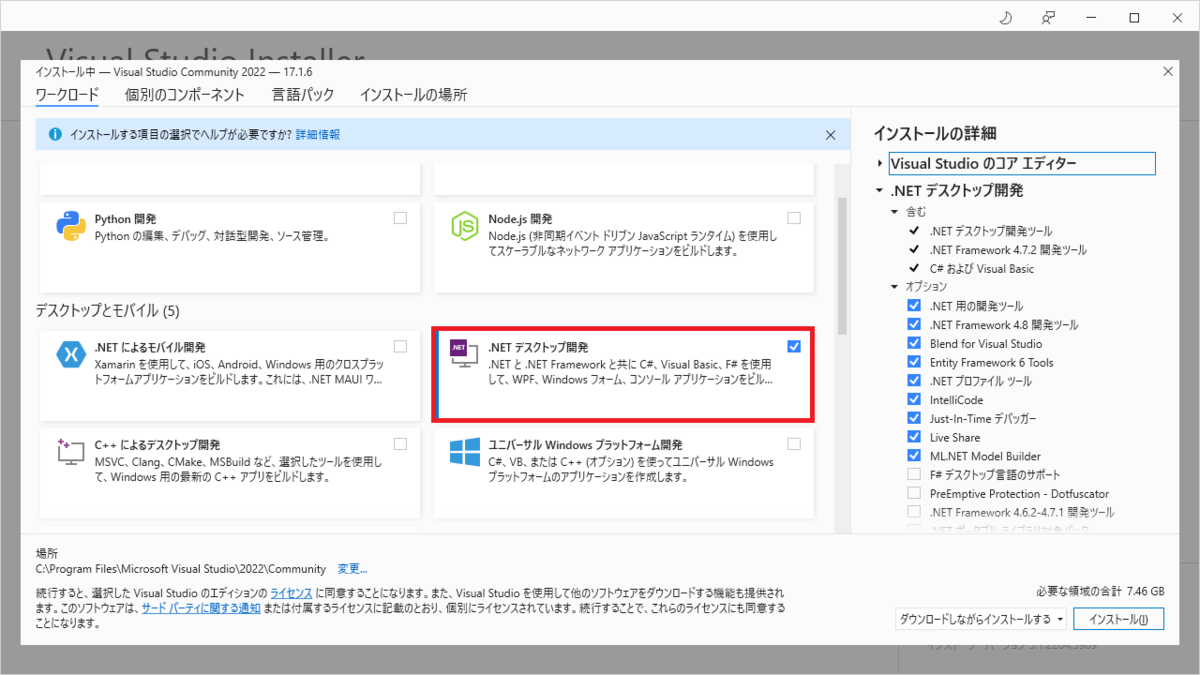1200x675 pixels.
Task: Click the C++ desktop development workload icon
Action: click(x=71, y=453)
